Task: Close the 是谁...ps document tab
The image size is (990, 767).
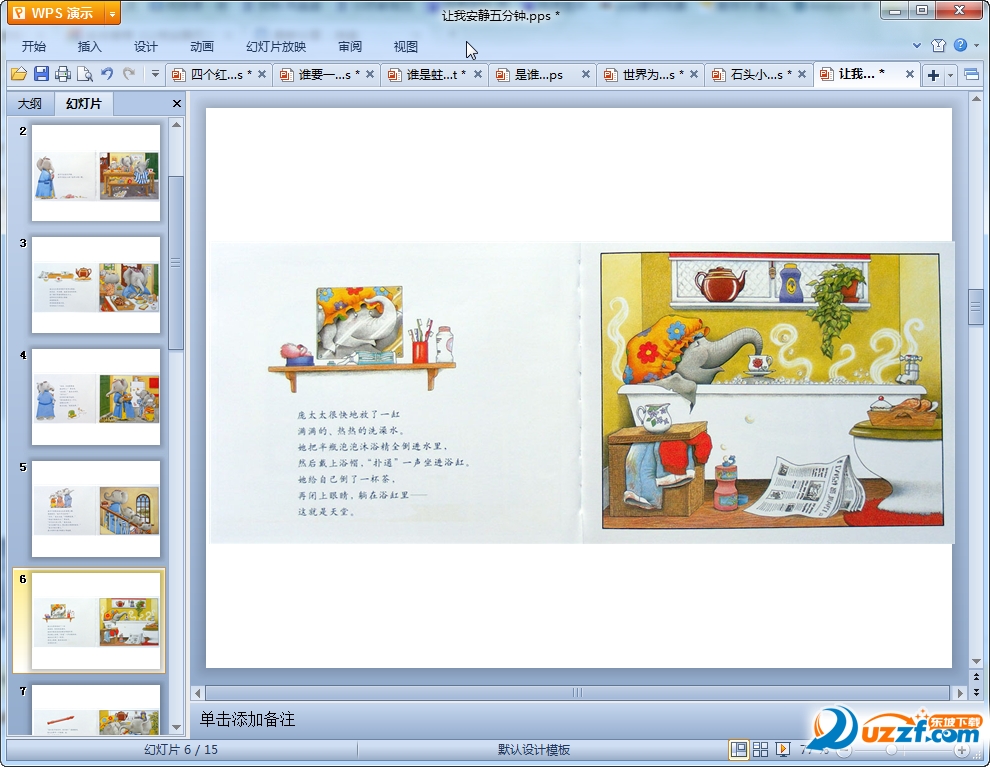Action: click(586, 74)
